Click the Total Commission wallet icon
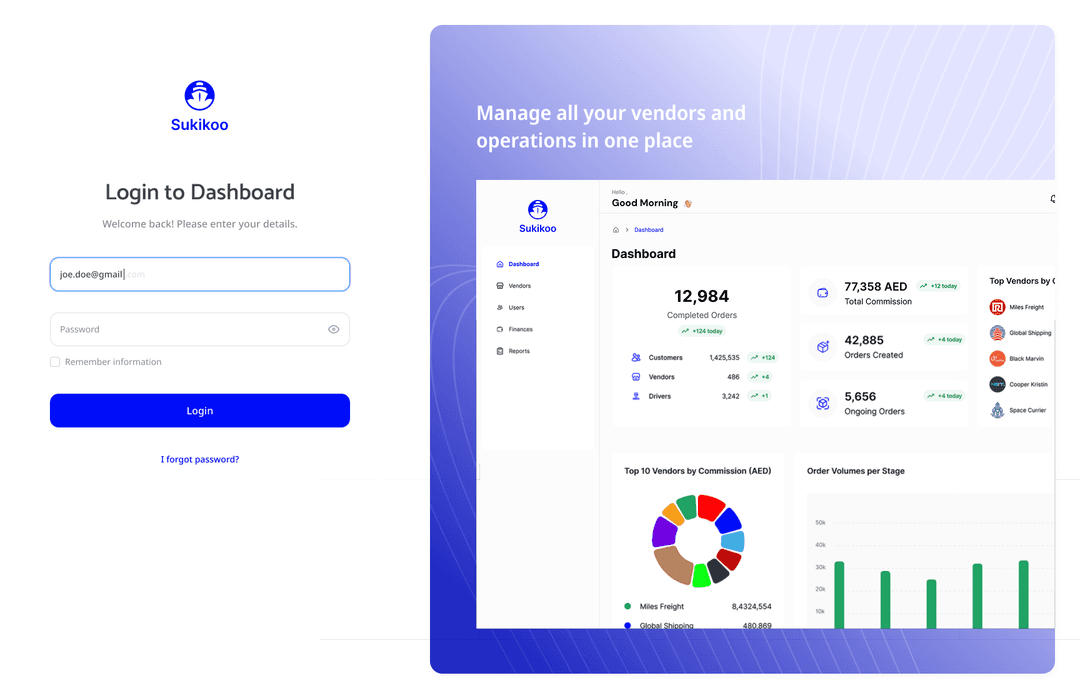1080x698 pixels. (x=823, y=293)
